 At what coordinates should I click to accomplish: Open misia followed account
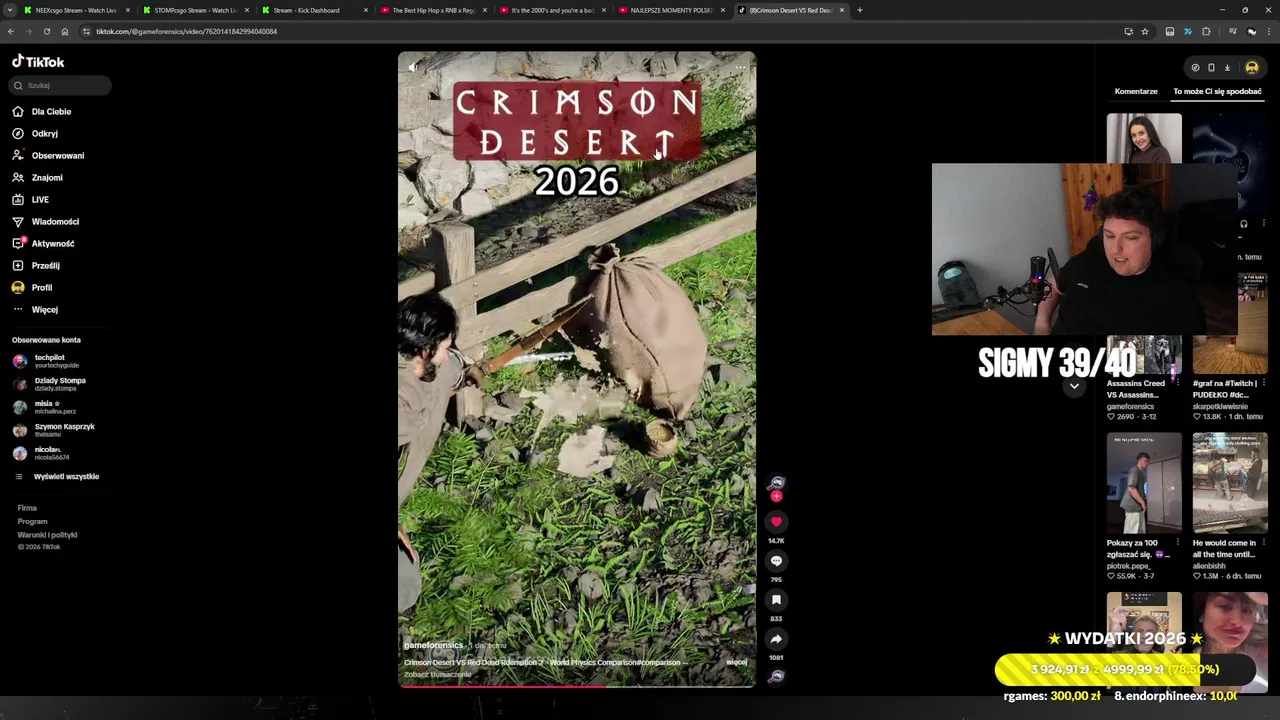(x=47, y=407)
